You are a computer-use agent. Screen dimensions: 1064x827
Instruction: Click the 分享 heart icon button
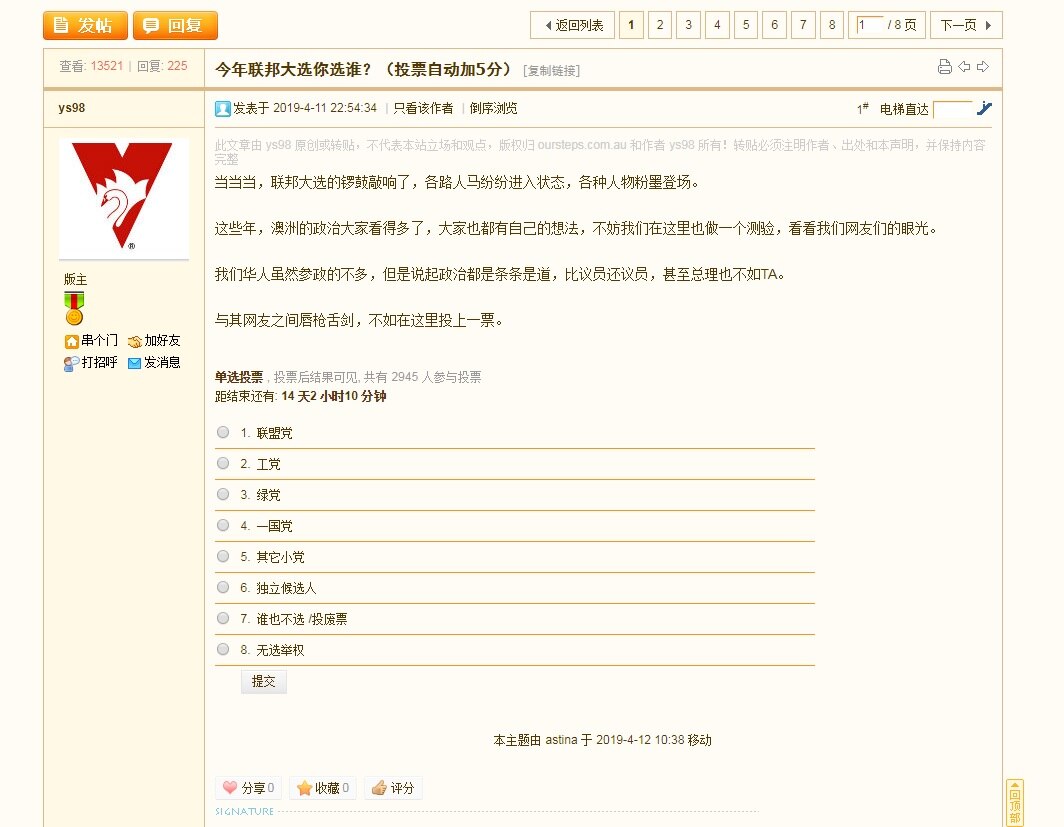pos(248,788)
